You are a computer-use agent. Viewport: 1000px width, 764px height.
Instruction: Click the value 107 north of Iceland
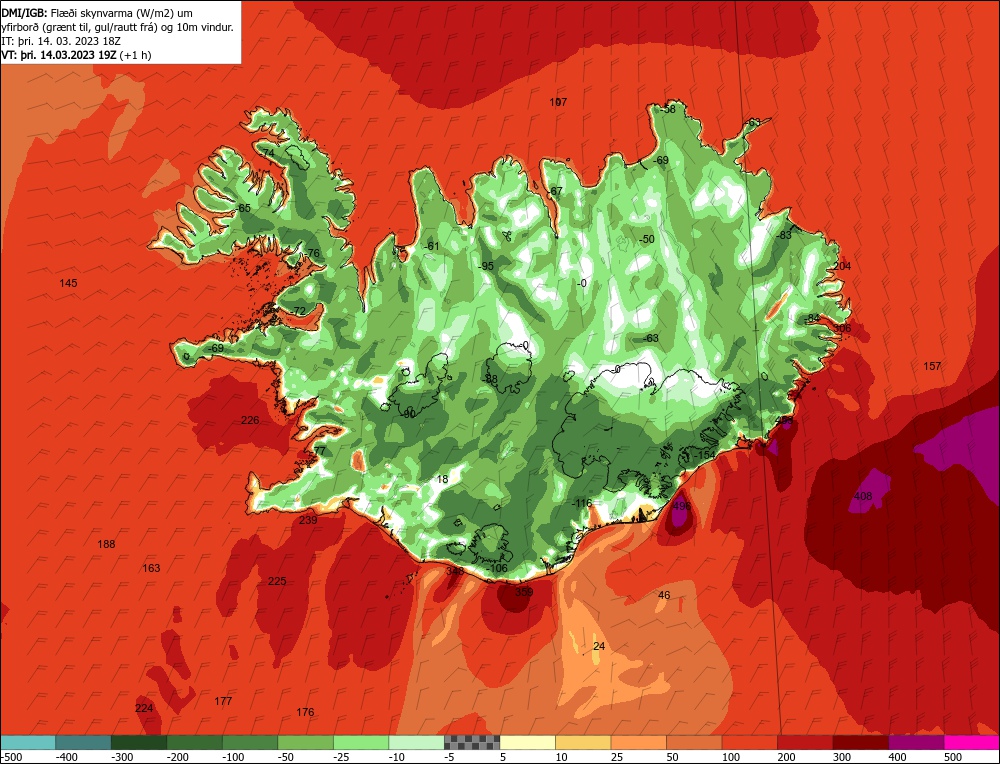click(x=558, y=102)
